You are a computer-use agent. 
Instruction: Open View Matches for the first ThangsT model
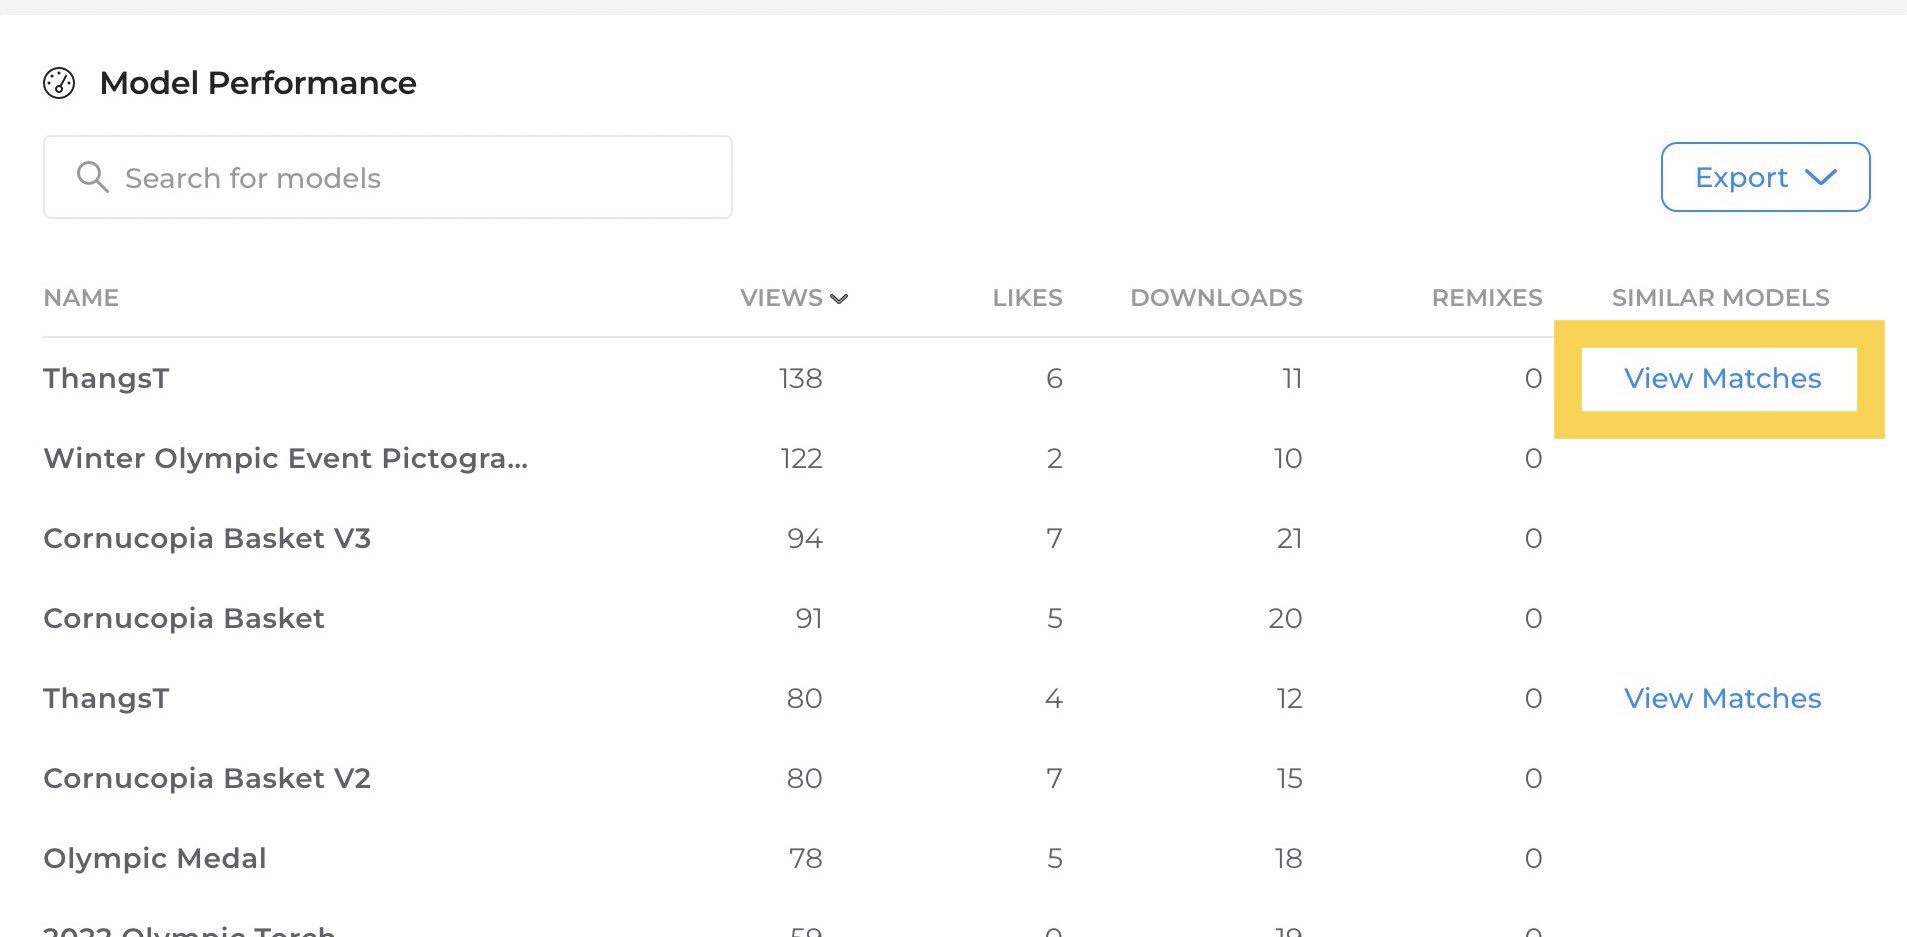[x=1720, y=378]
